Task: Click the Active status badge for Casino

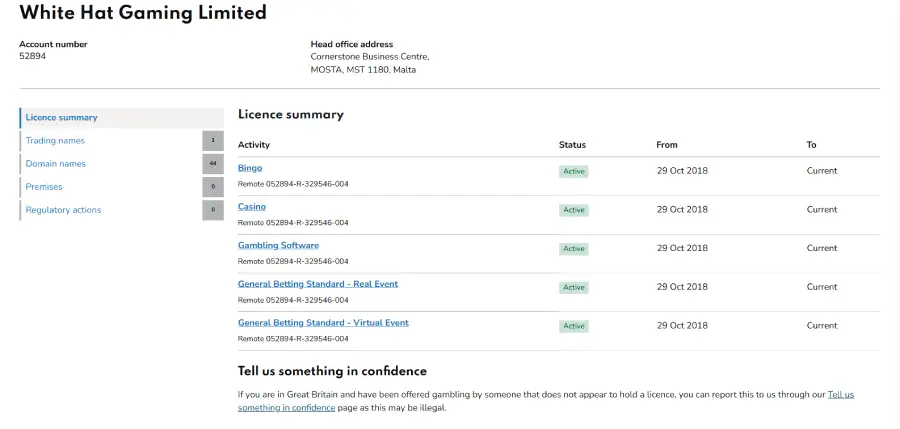Action: [573, 210]
